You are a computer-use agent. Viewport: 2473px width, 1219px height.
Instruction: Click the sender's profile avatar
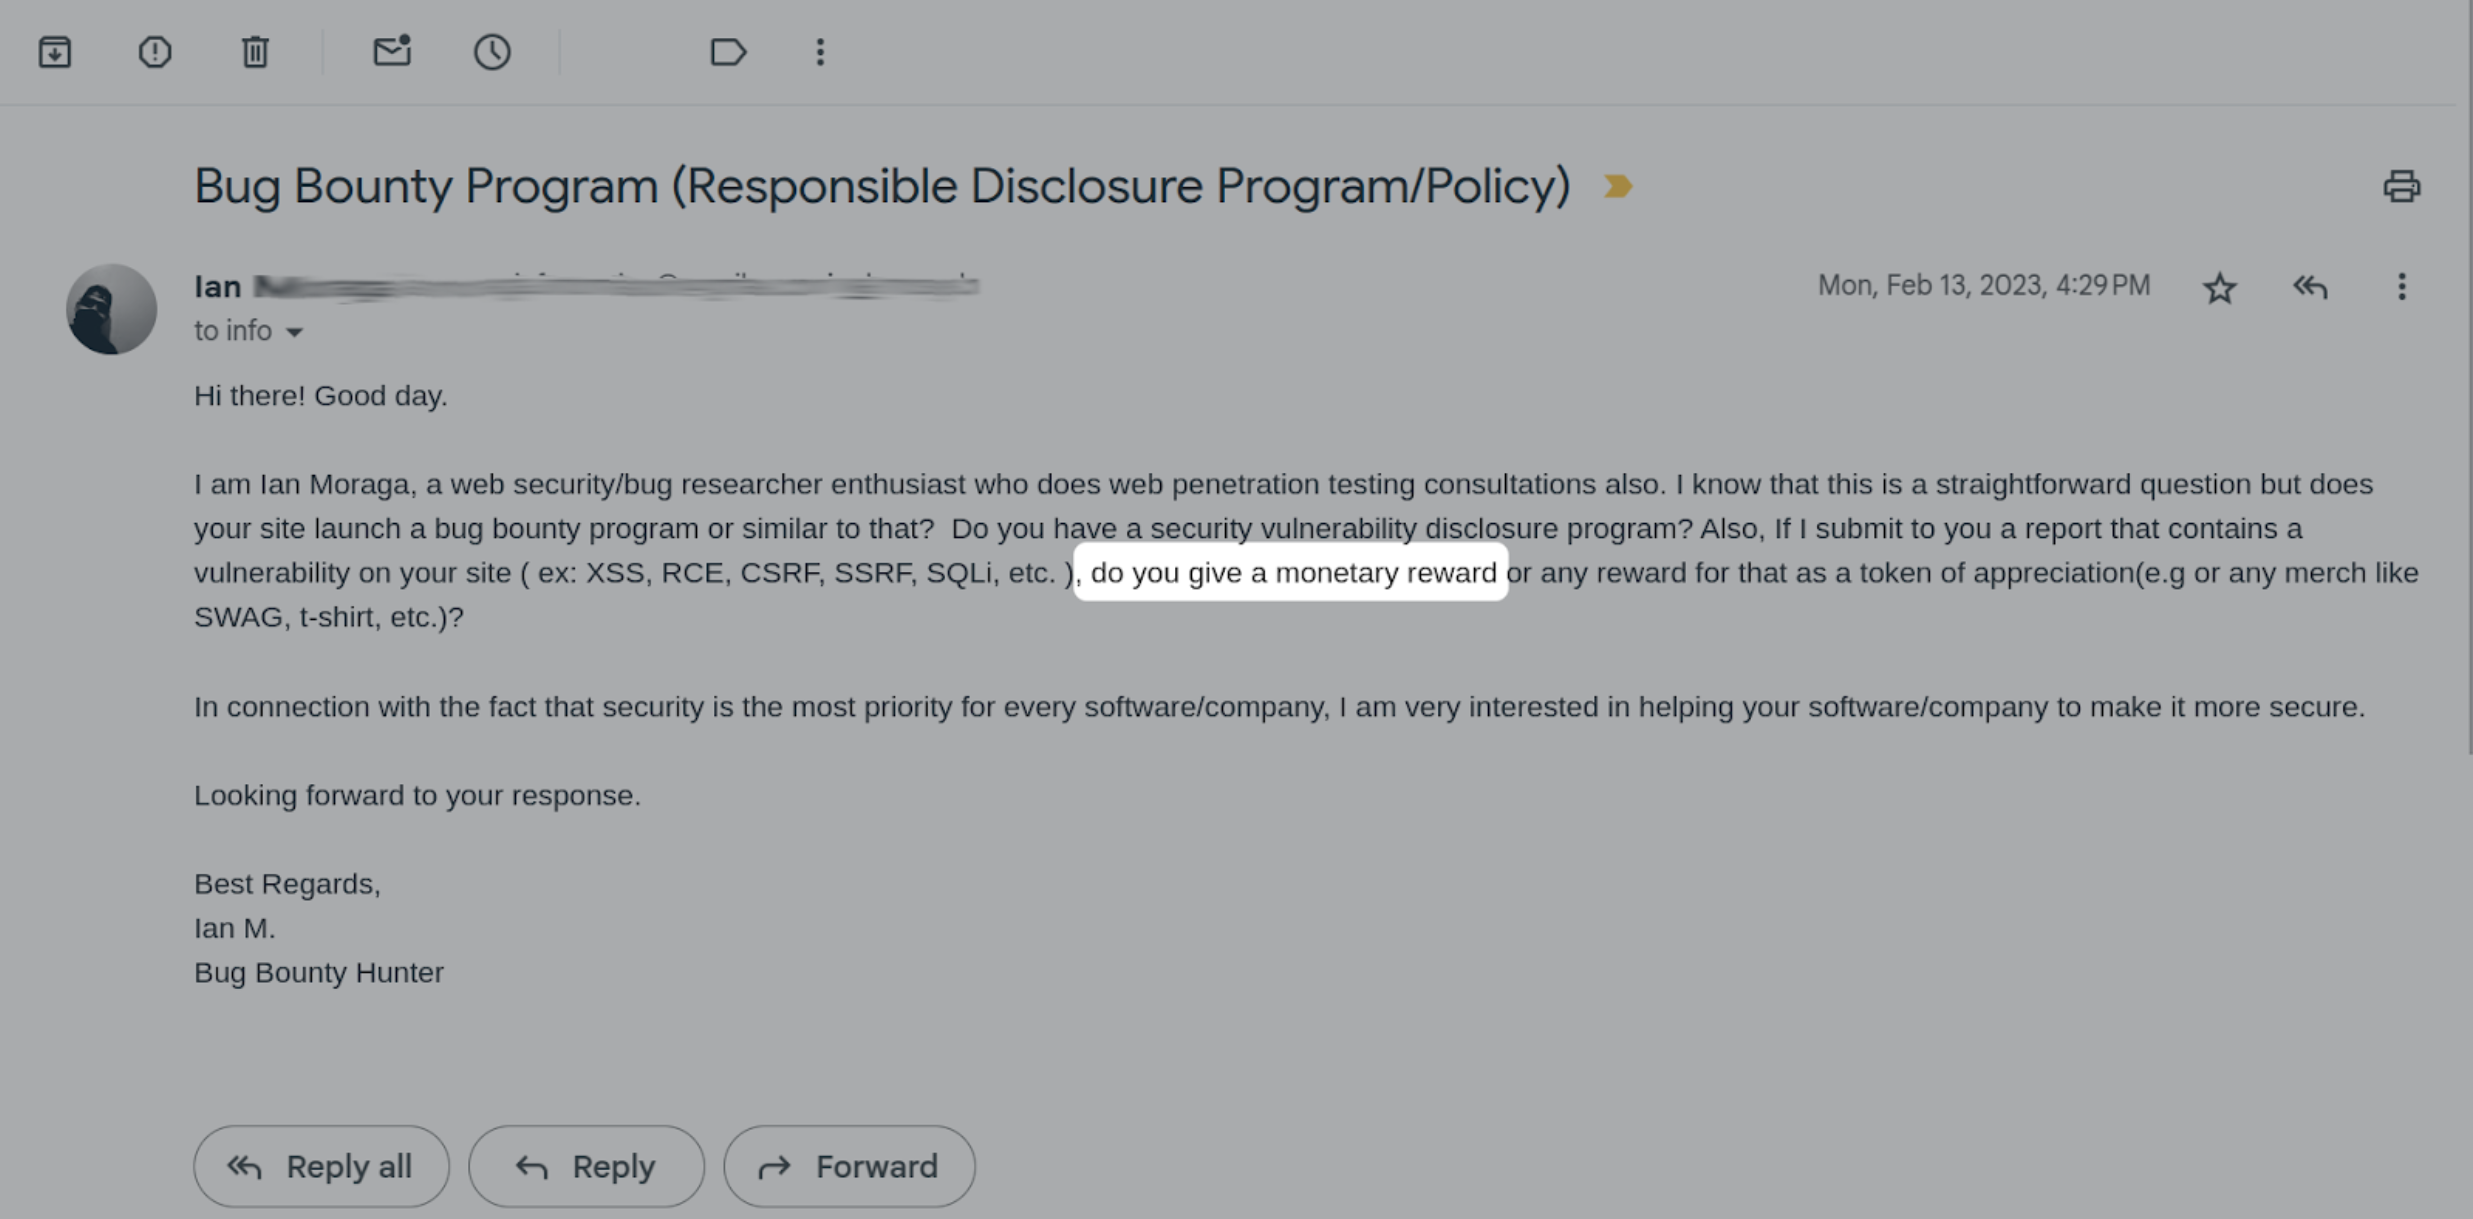[110, 308]
